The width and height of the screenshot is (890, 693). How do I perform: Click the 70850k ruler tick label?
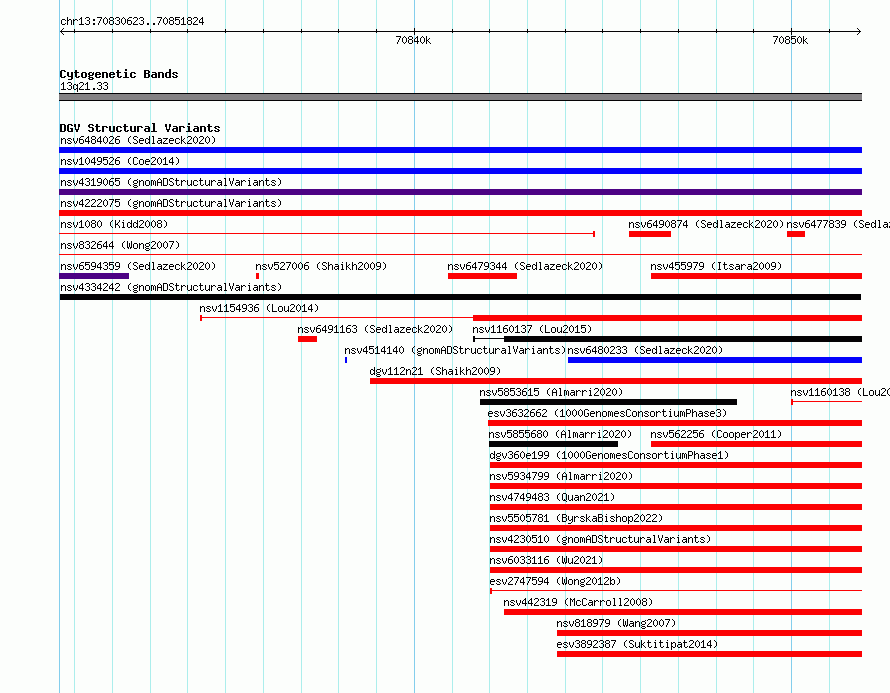(x=790, y=40)
